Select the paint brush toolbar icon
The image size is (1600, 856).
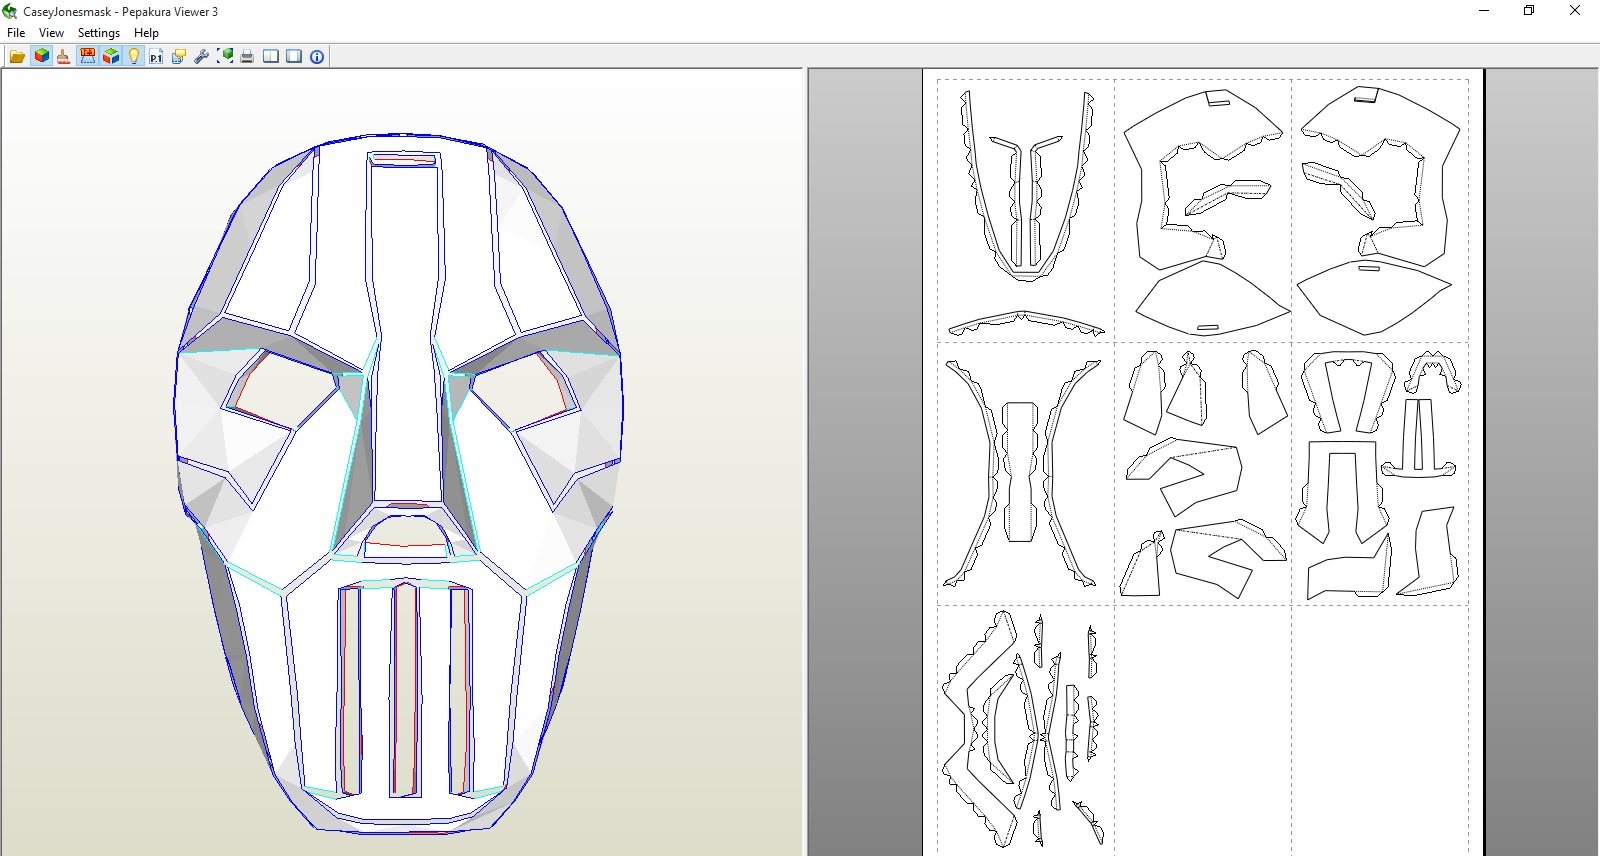tap(64, 56)
